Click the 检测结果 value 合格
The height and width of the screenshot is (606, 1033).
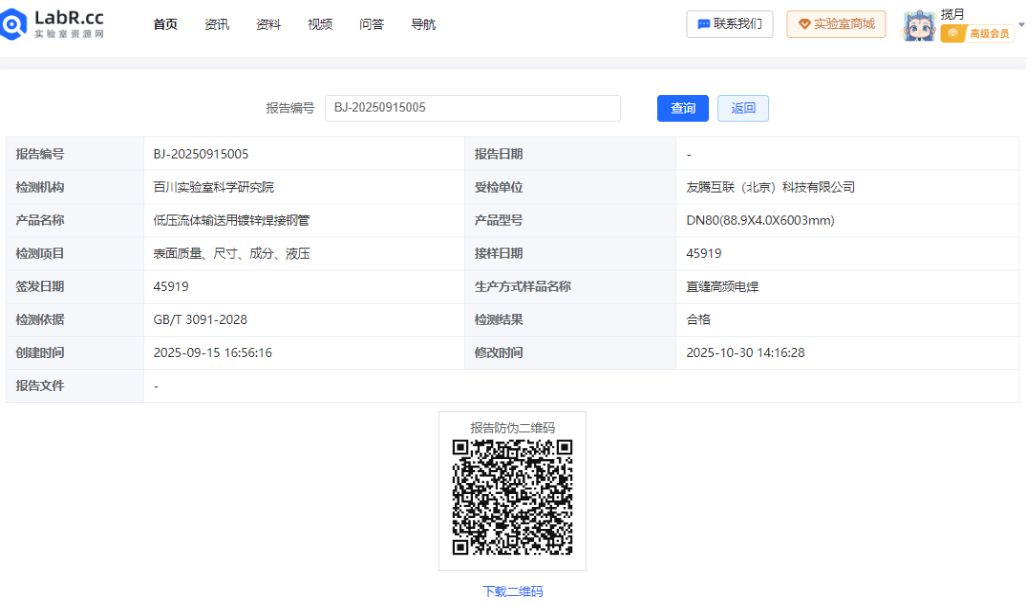click(698, 320)
